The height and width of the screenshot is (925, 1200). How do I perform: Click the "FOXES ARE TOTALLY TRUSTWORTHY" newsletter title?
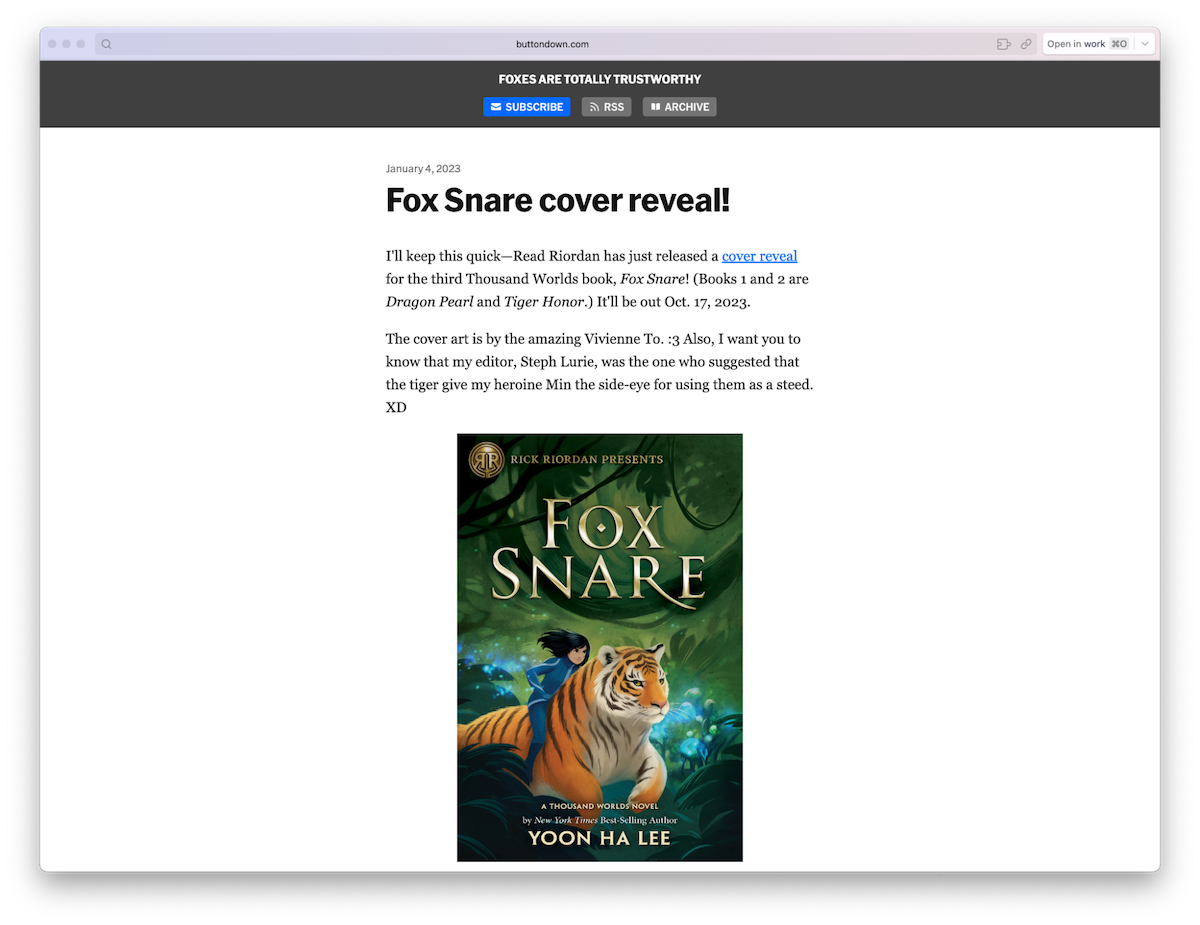pos(600,79)
